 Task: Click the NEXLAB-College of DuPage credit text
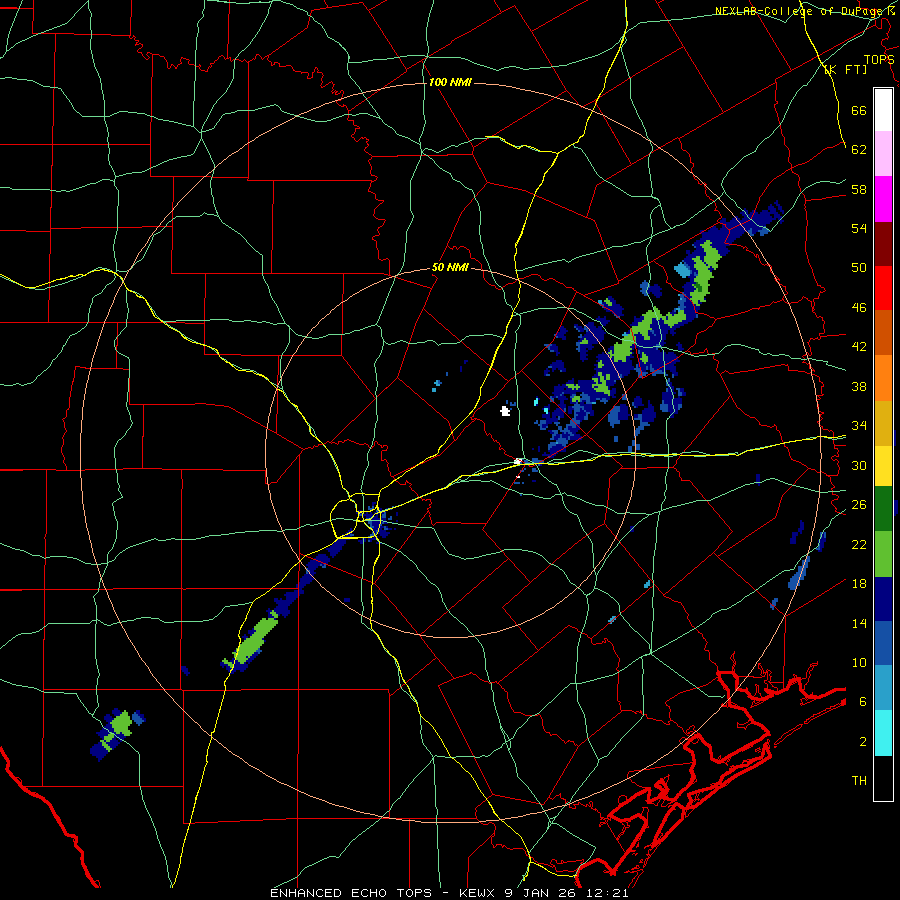pyautogui.click(x=805, y=11)
